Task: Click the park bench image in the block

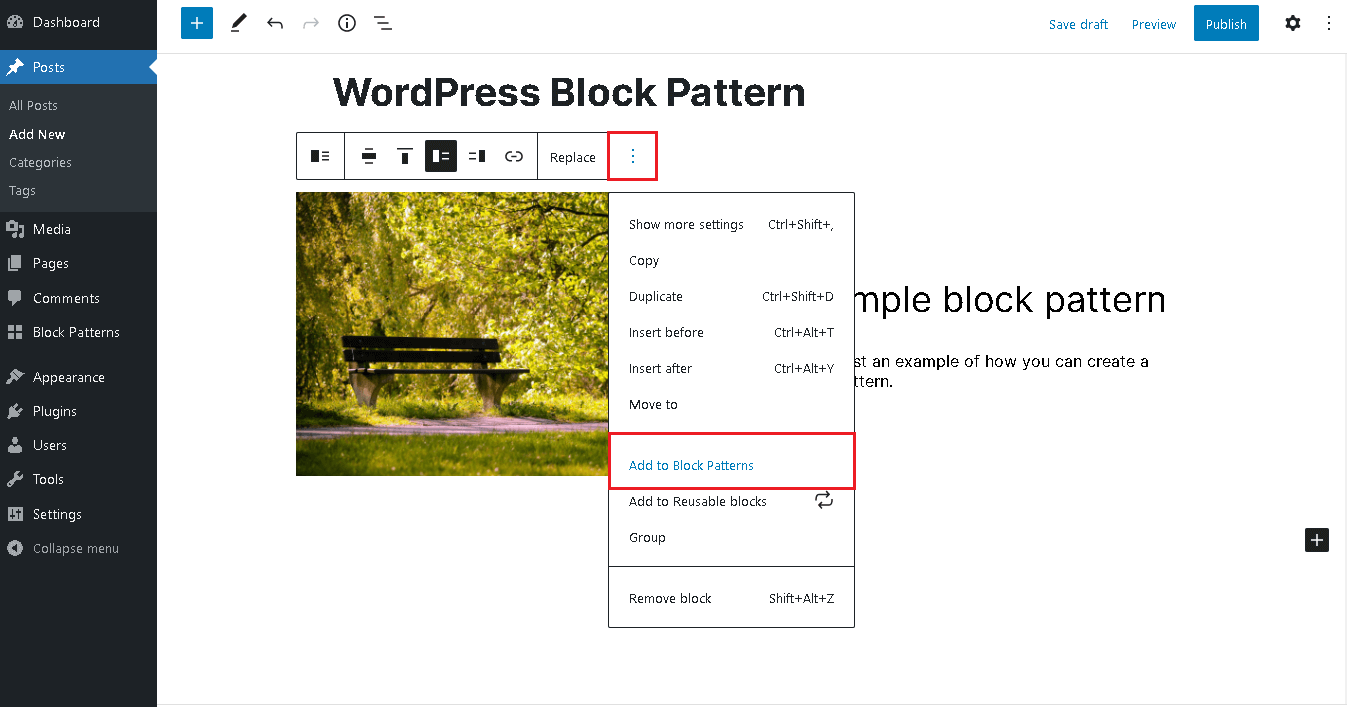Action: click(x=450, y=333)
